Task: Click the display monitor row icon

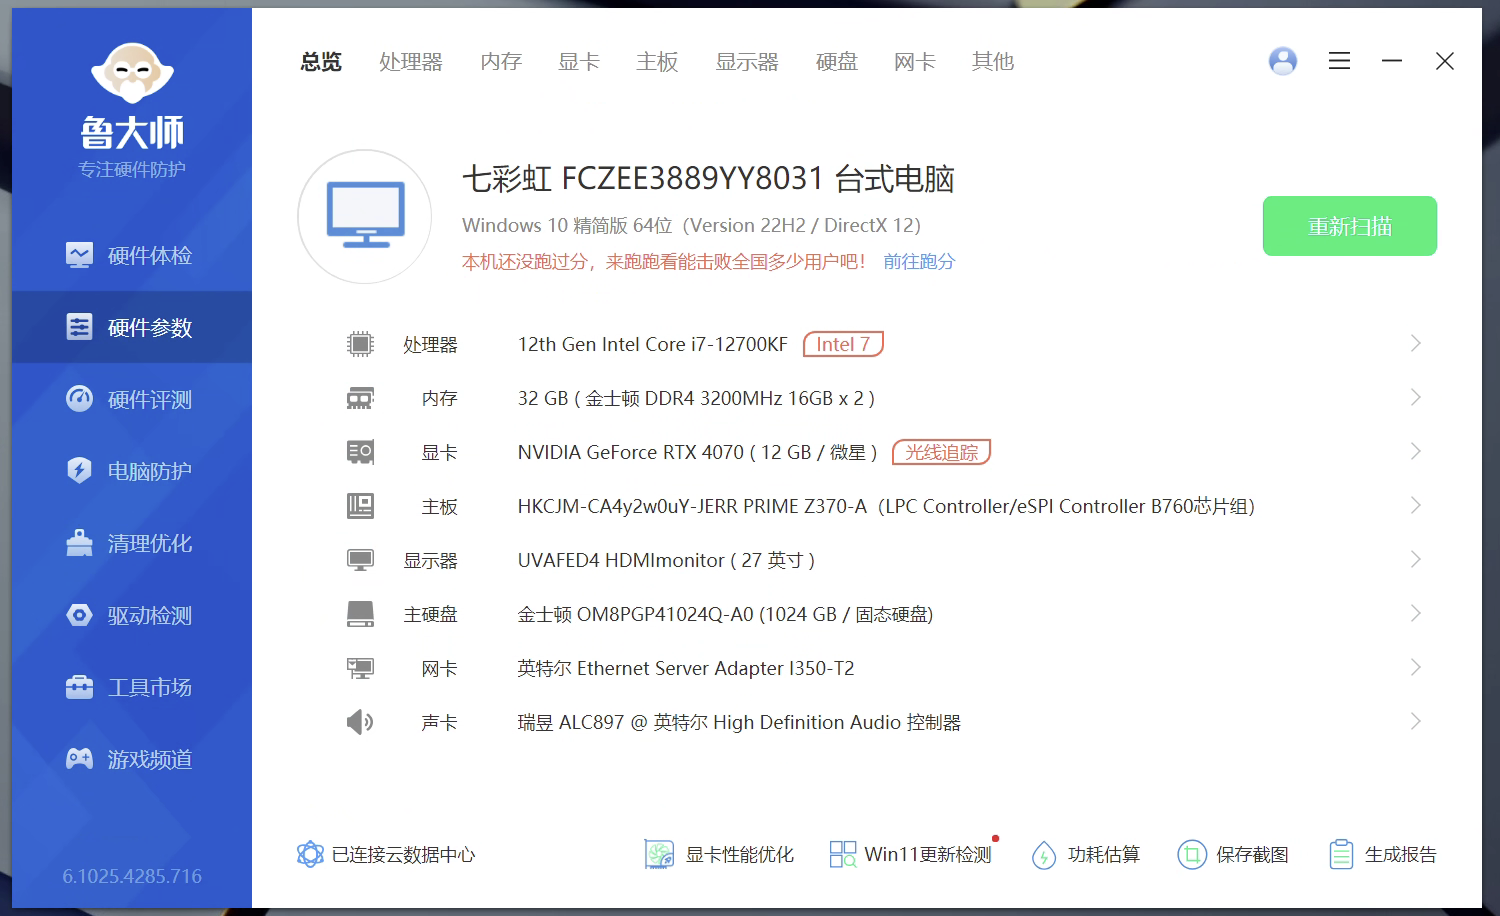Action: (360, 560)
